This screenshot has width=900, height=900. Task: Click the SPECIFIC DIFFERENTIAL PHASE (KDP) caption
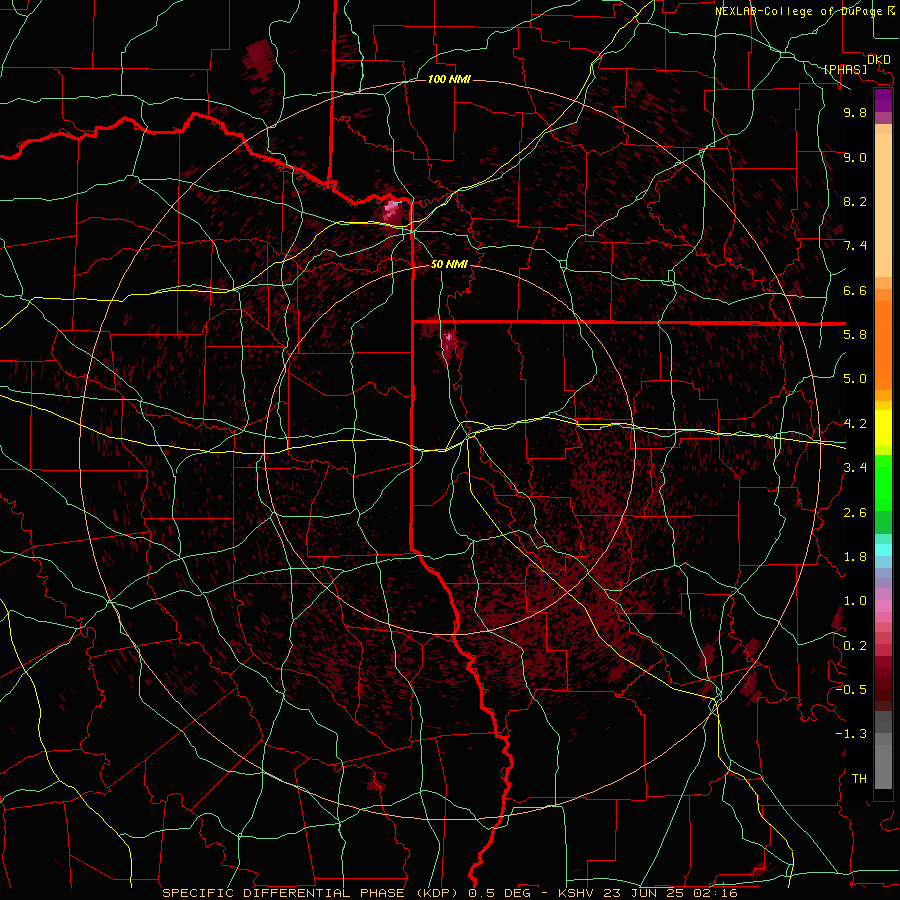(x=312, y=893)
